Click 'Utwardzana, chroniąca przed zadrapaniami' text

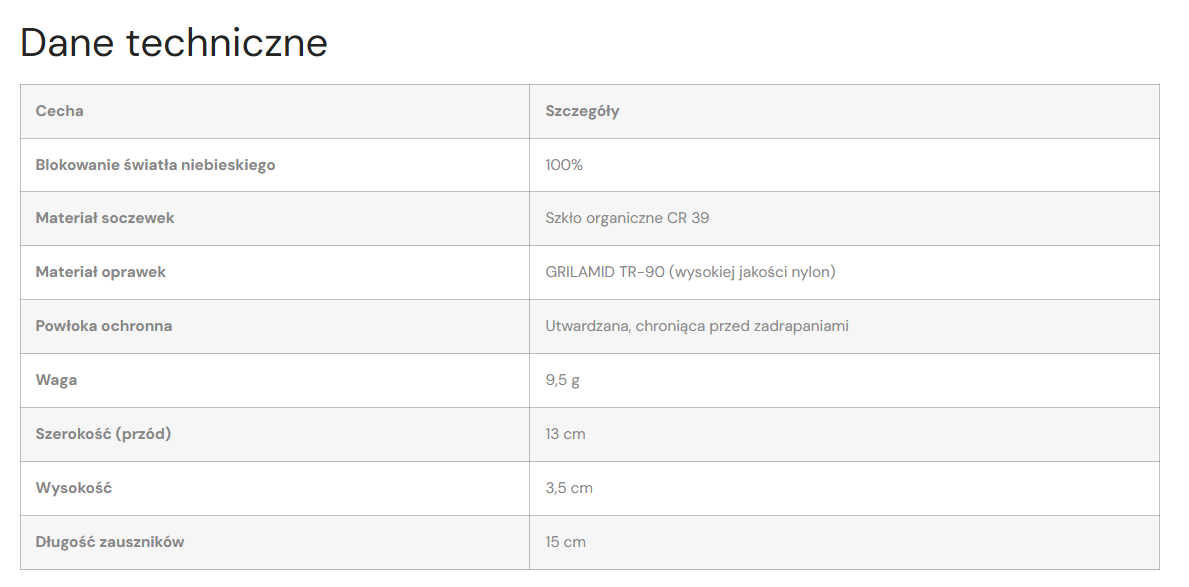(x=697, y=326)
